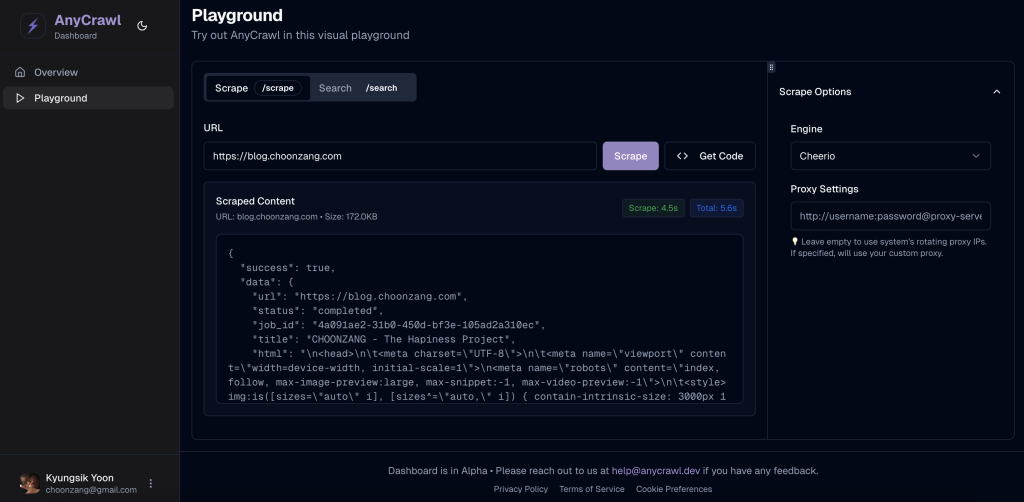Switch to the Scrape tab
The width and height of the screenshot is (1024, 502).
tap(258, 87)
